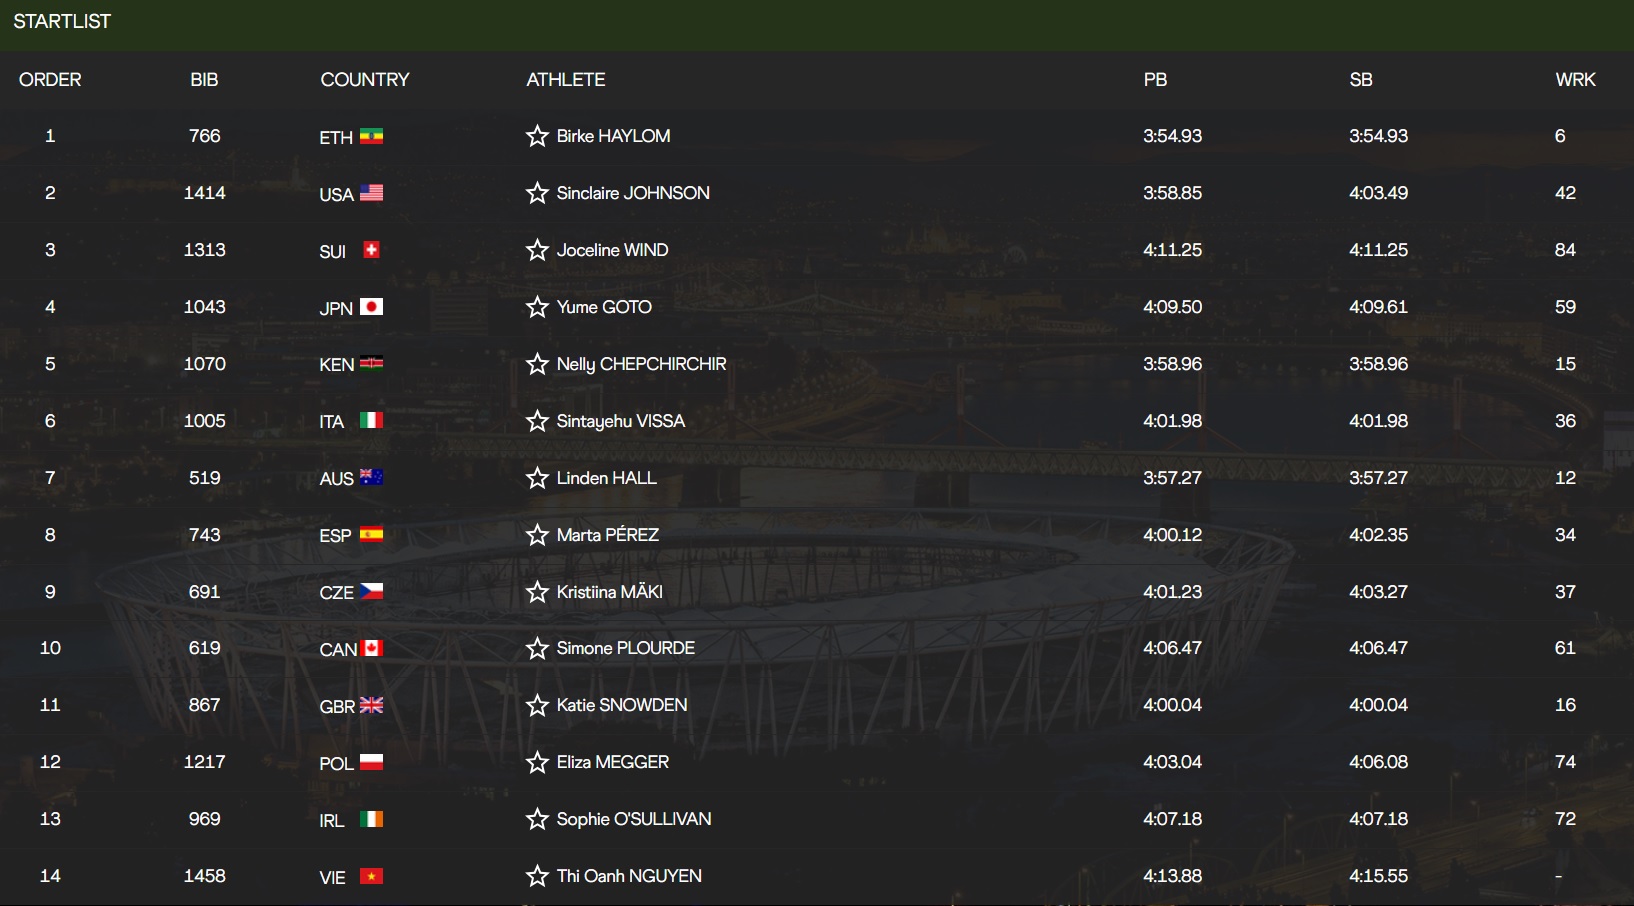Select the star icon for Nelly CHEPCHIRCHIR
This screenshot has height=906, width=1634.
537,364
